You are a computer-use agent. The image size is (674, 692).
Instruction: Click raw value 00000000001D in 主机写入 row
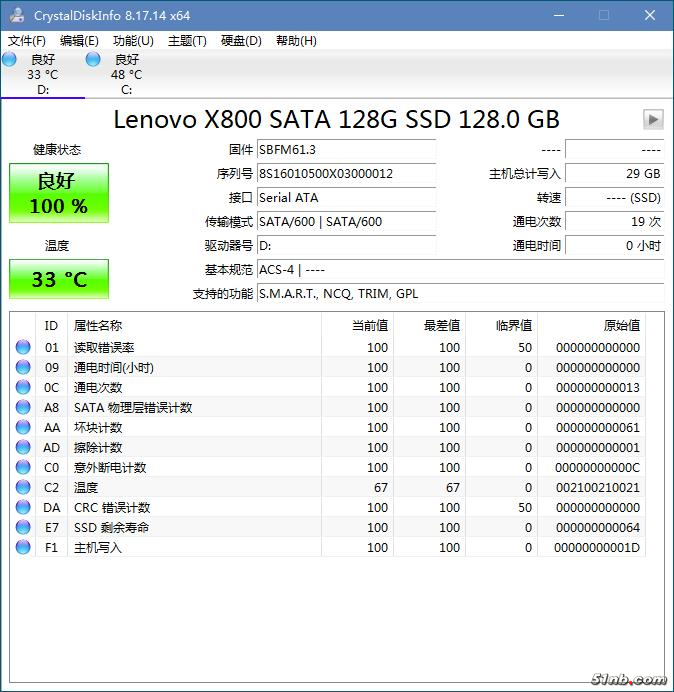[597, 547]
